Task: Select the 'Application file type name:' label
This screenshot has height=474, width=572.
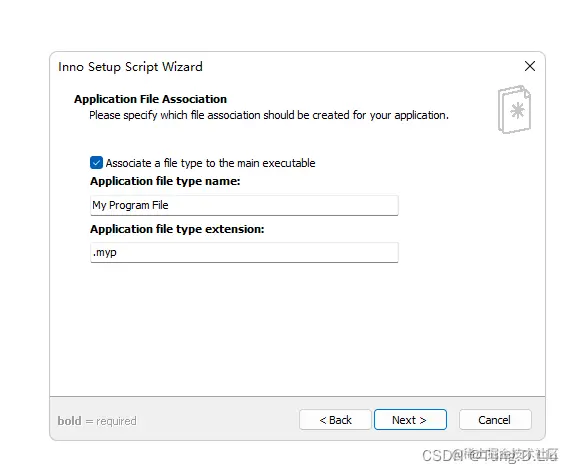Action: pos(165,181)
